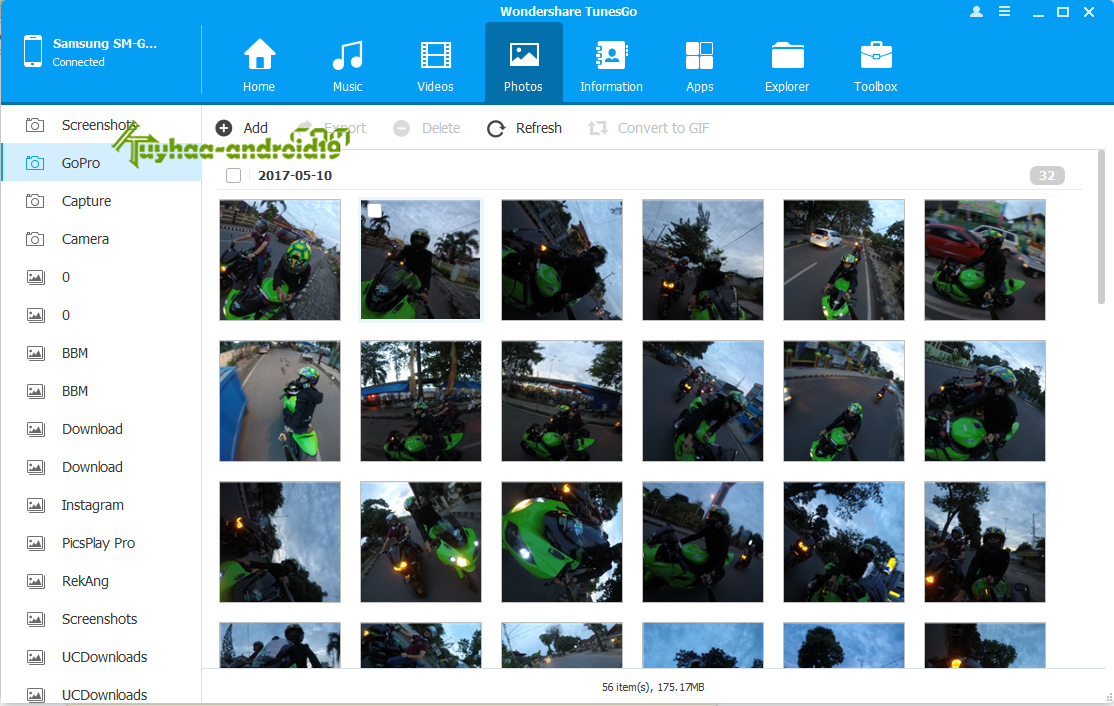The image size is (1114, 706).
Task: Open the Instagram album
Action: (x=102, y=505)
